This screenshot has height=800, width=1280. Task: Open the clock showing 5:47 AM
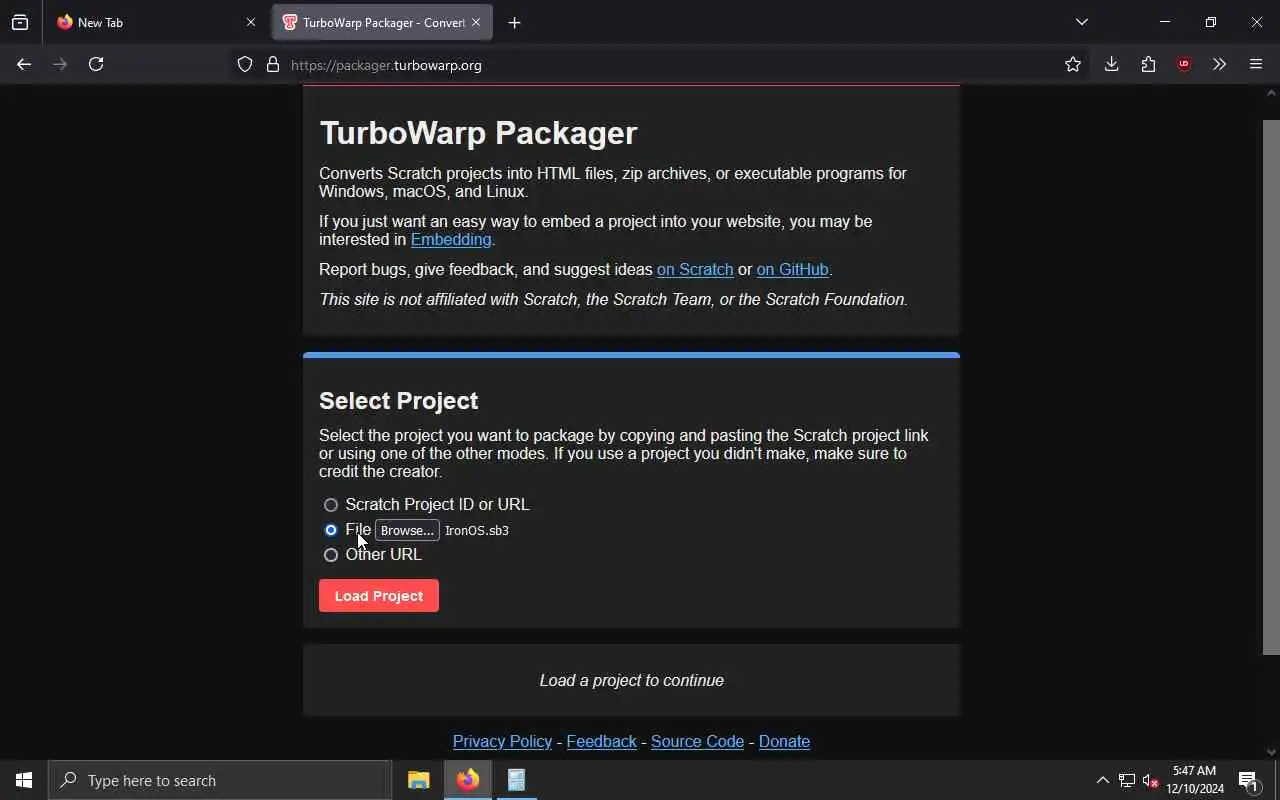[x=1195, y=780]
